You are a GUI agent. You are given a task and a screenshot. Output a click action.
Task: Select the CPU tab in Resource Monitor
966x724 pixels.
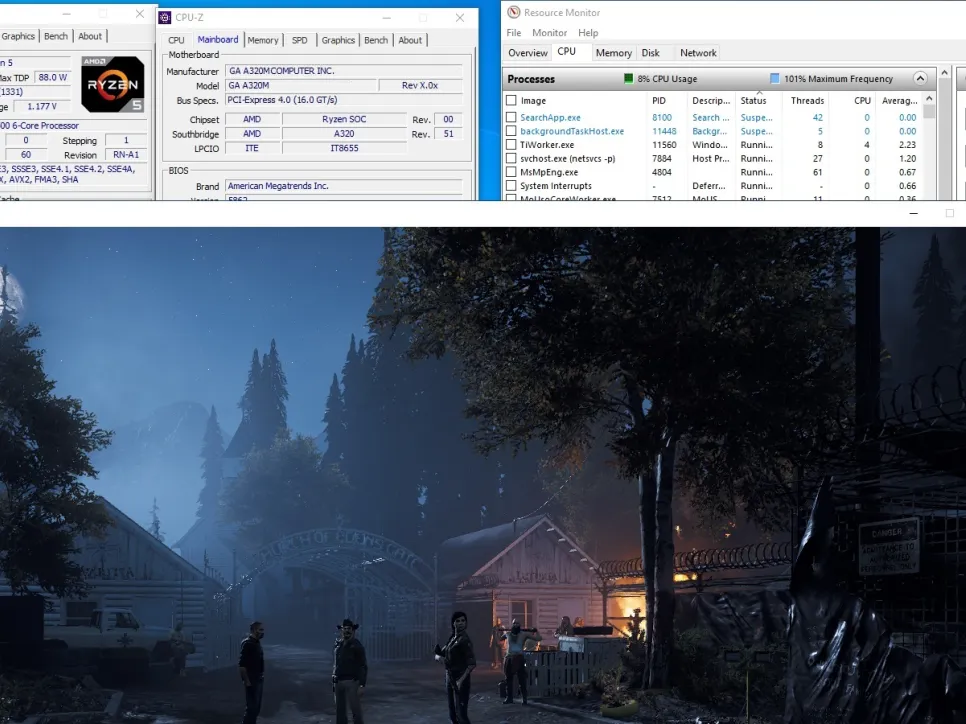[566, 52]
